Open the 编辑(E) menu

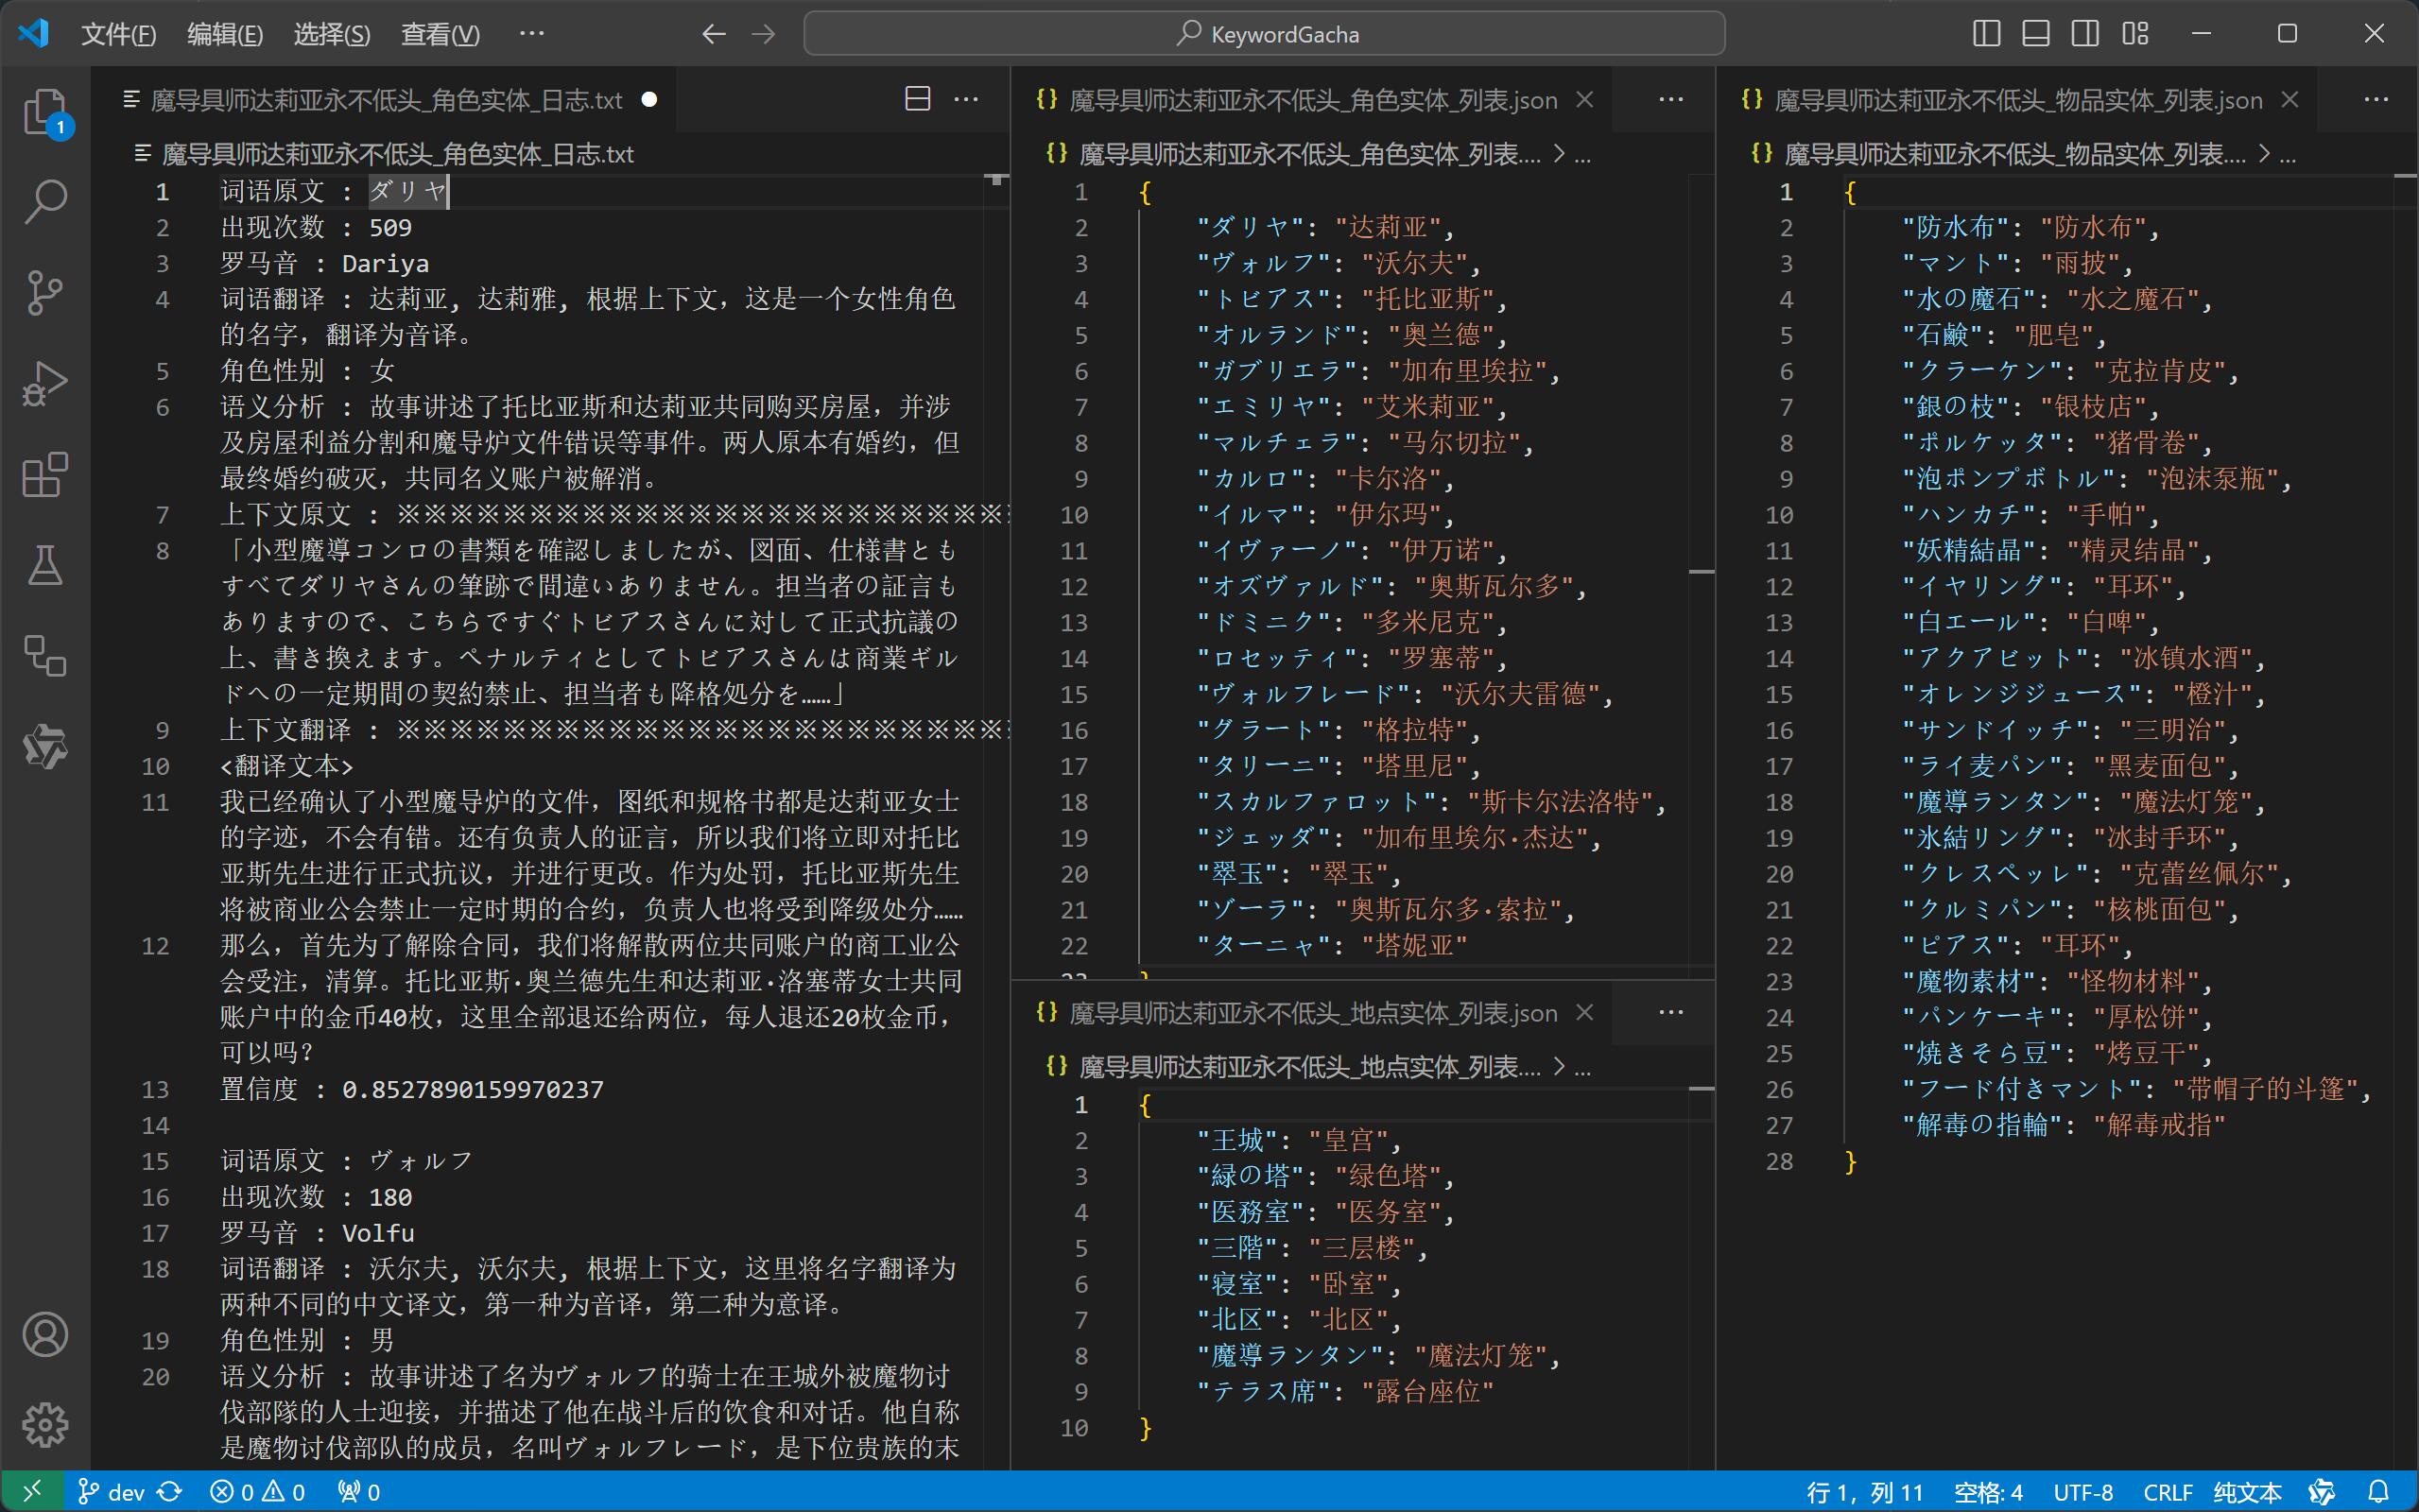pos(225,35)
